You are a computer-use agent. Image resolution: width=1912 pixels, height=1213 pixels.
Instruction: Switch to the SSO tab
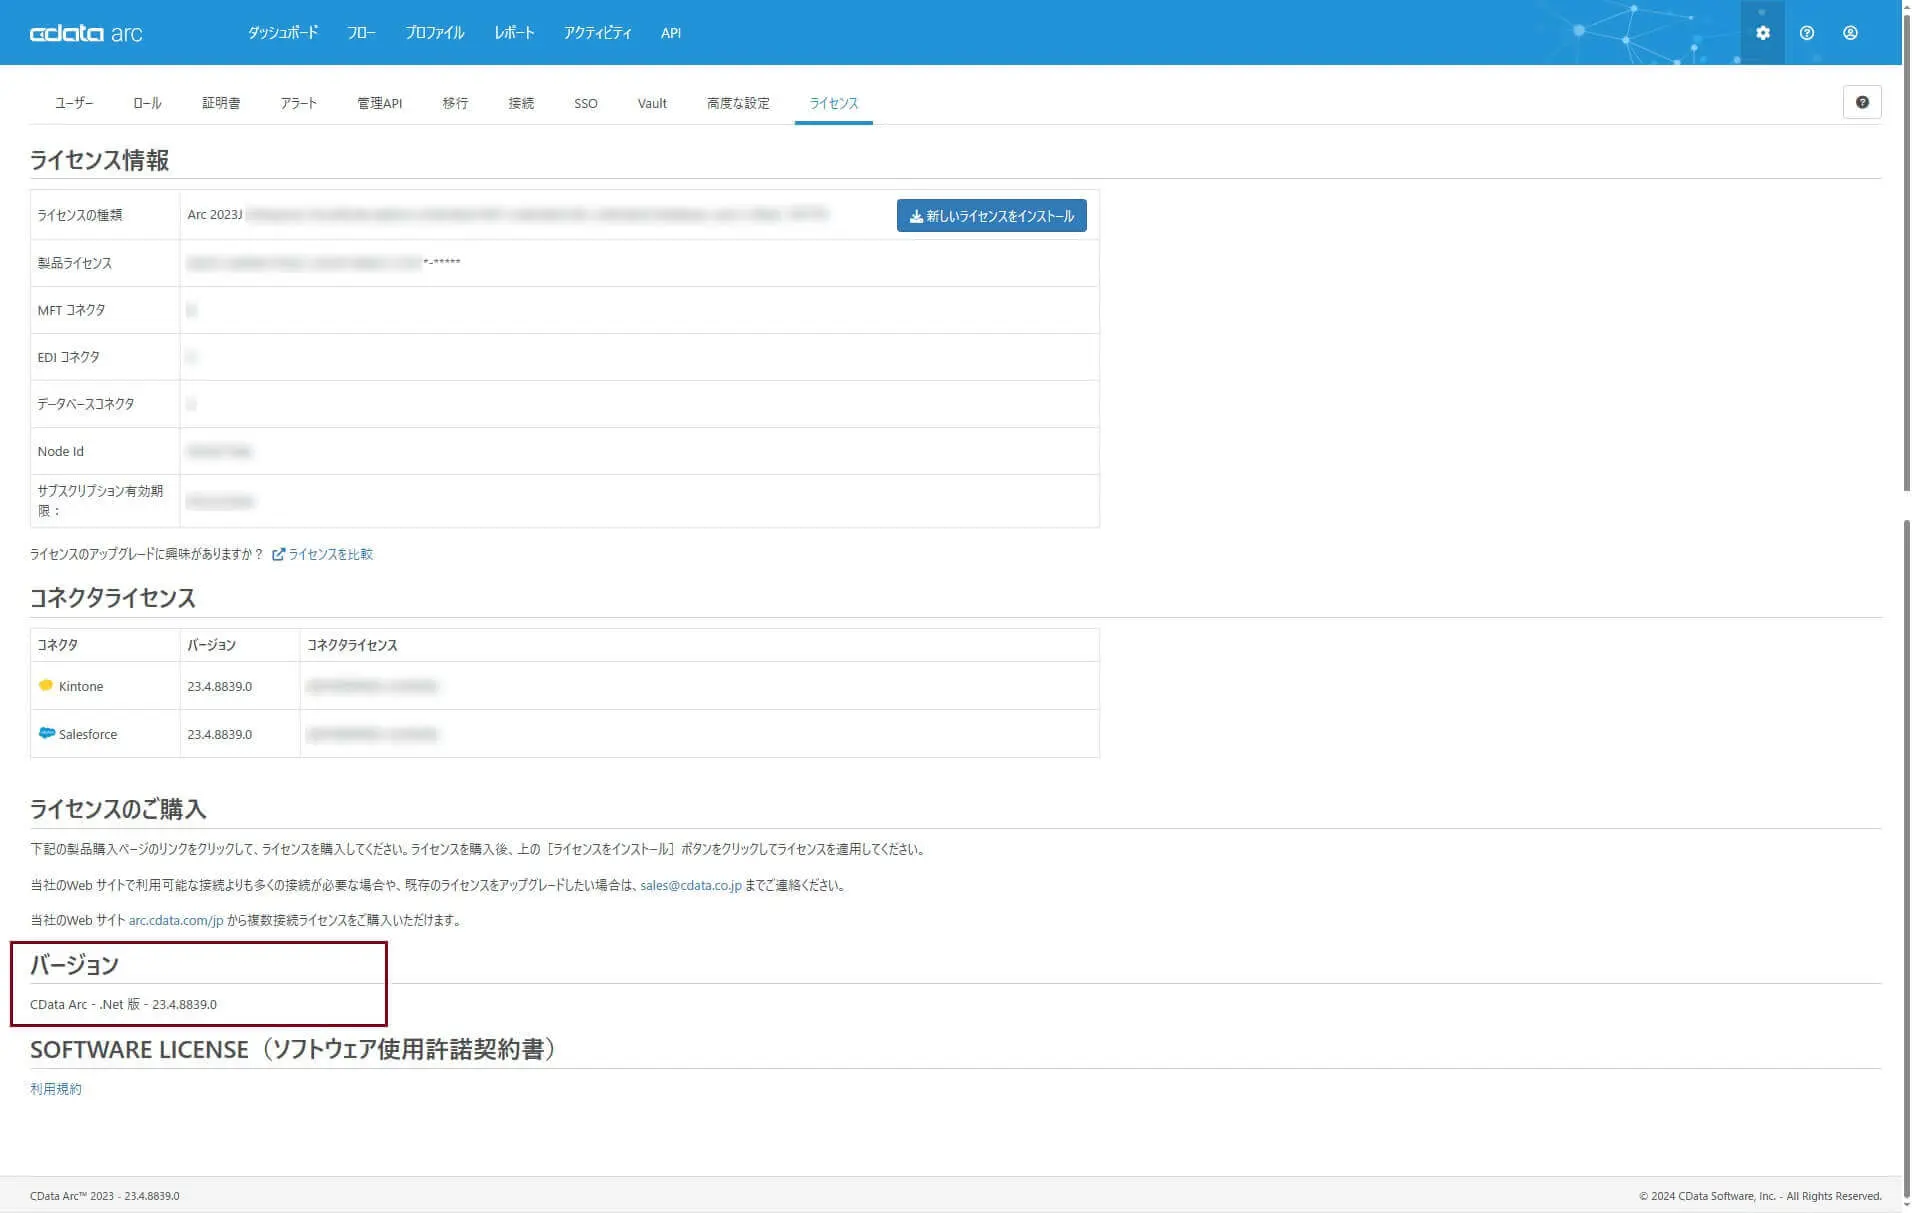586,103
